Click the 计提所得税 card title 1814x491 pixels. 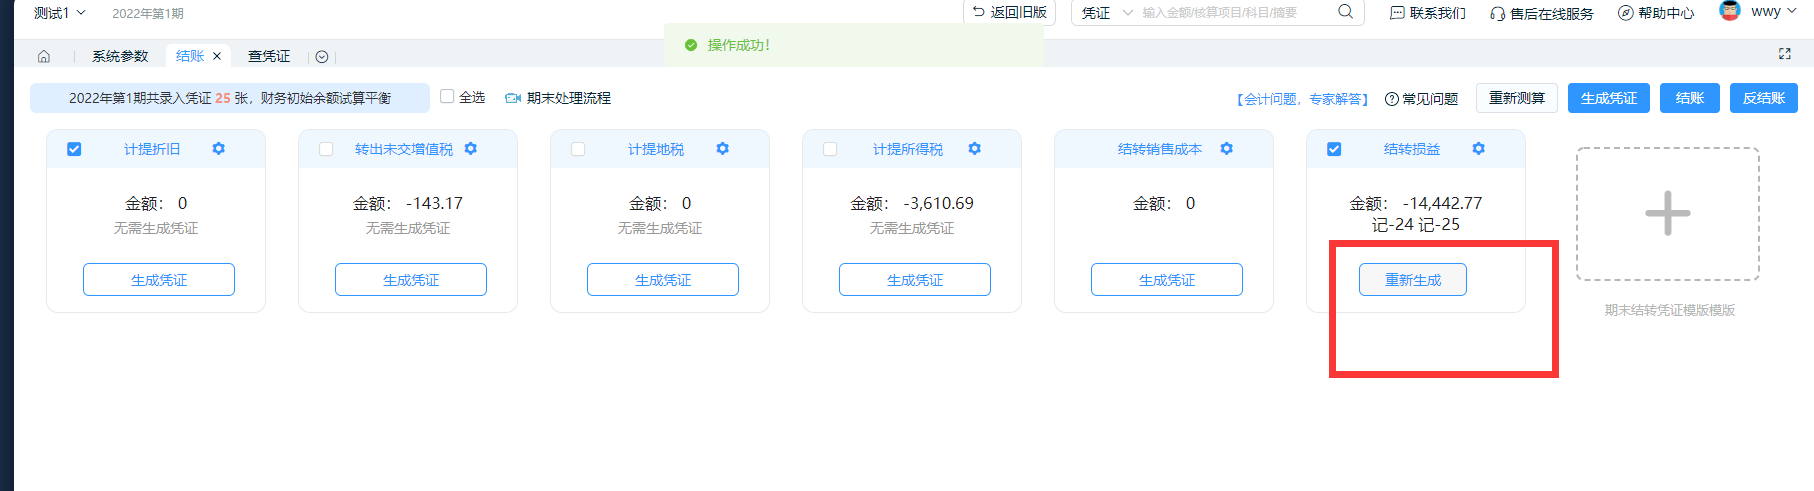(908, 149)
